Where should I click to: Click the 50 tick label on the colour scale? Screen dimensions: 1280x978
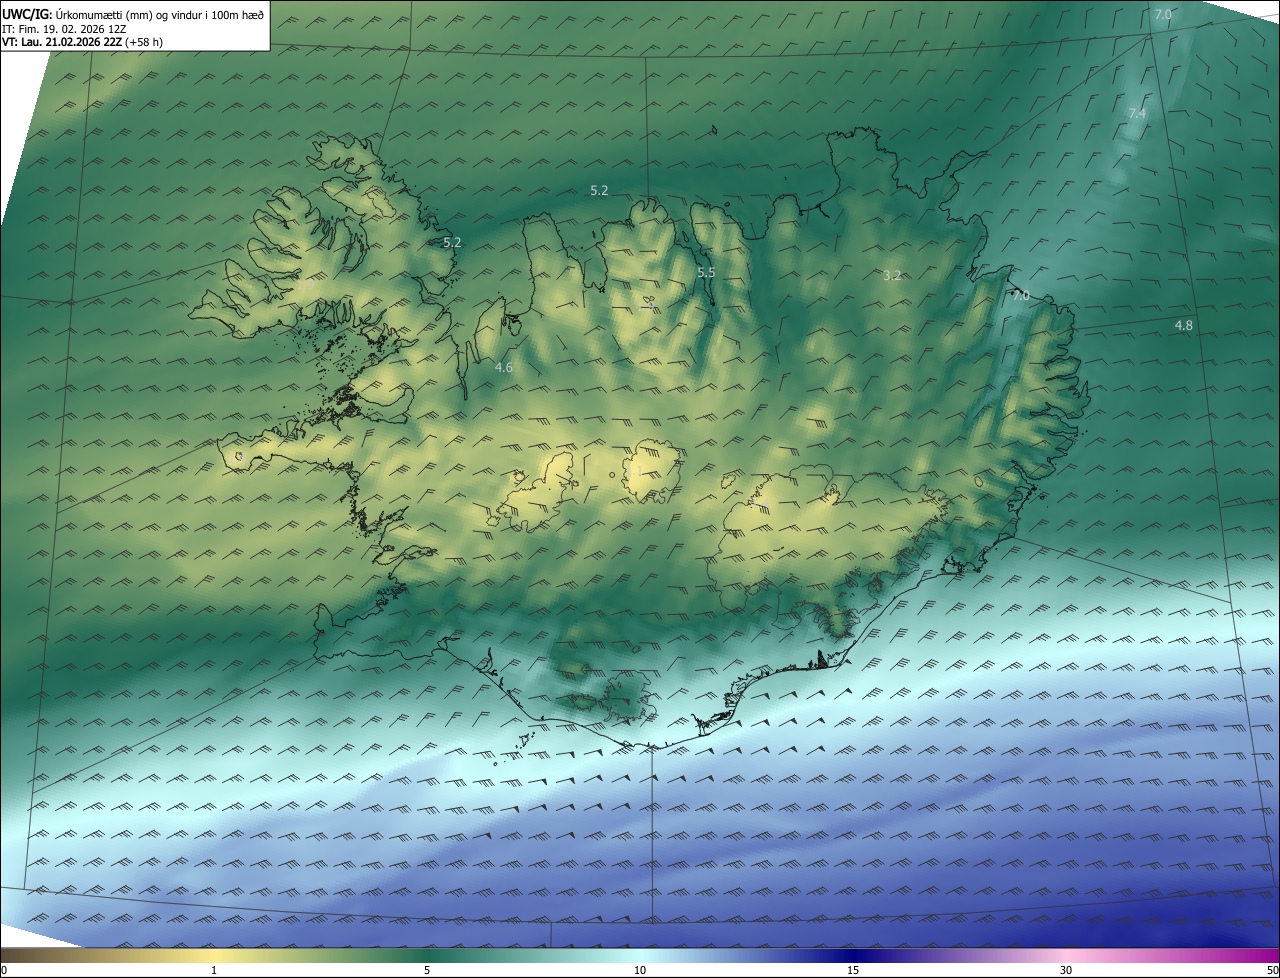(x=1272, y=971)
